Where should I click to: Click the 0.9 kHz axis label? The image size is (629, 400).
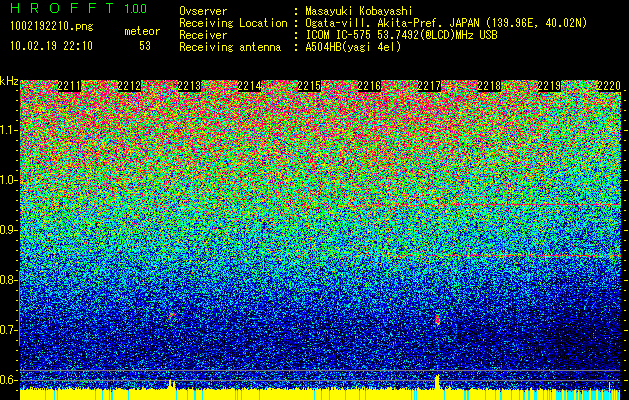[7, 230]
